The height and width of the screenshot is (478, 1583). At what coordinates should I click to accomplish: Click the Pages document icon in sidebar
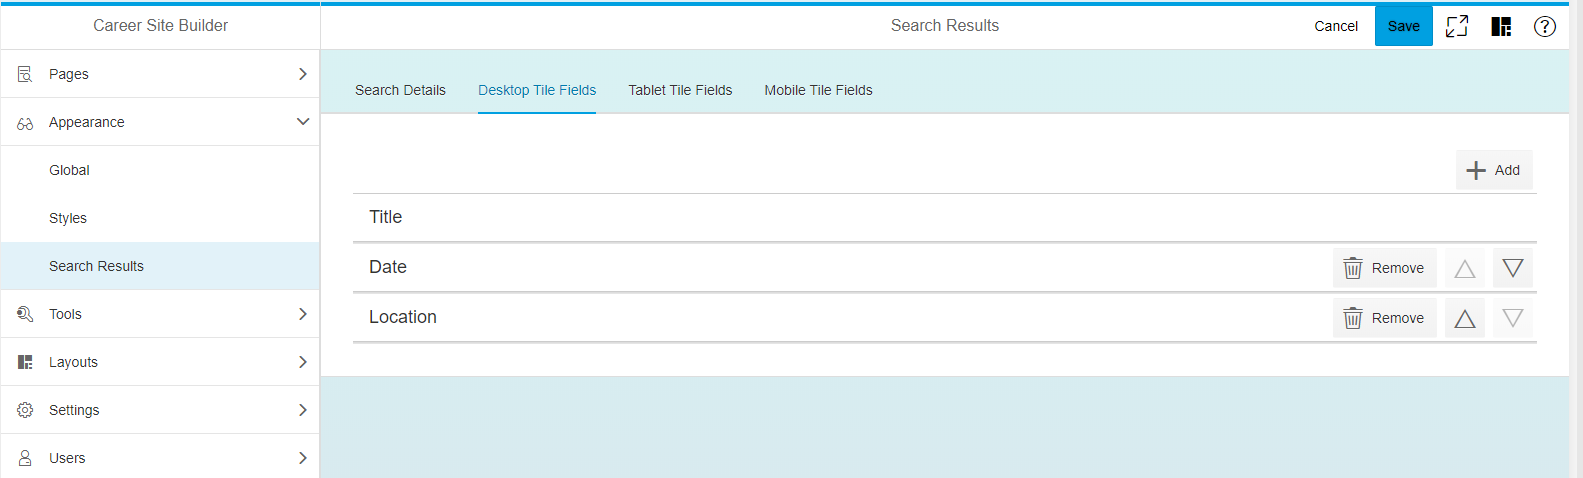pyautogui.click(x=25, y=74)
